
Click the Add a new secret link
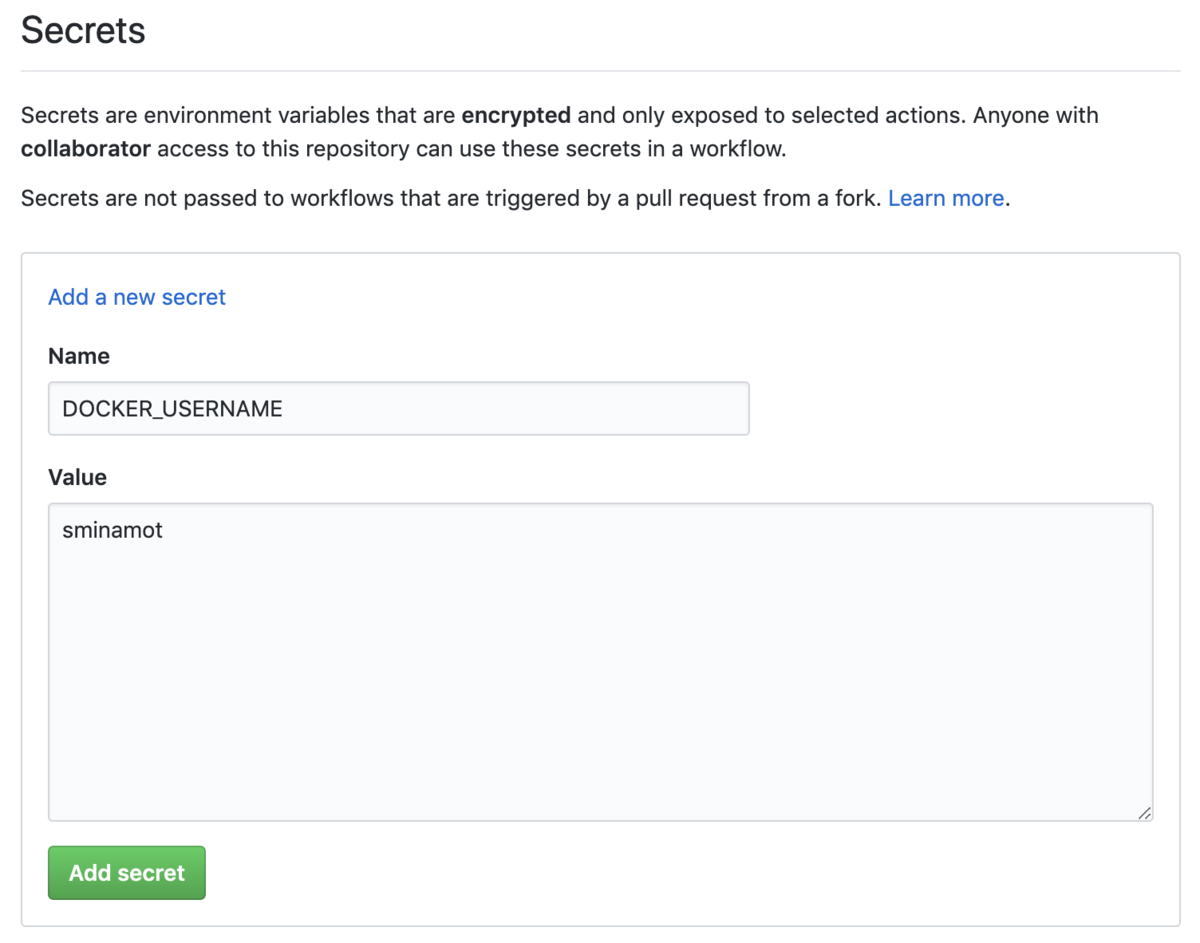click(137, 297)
